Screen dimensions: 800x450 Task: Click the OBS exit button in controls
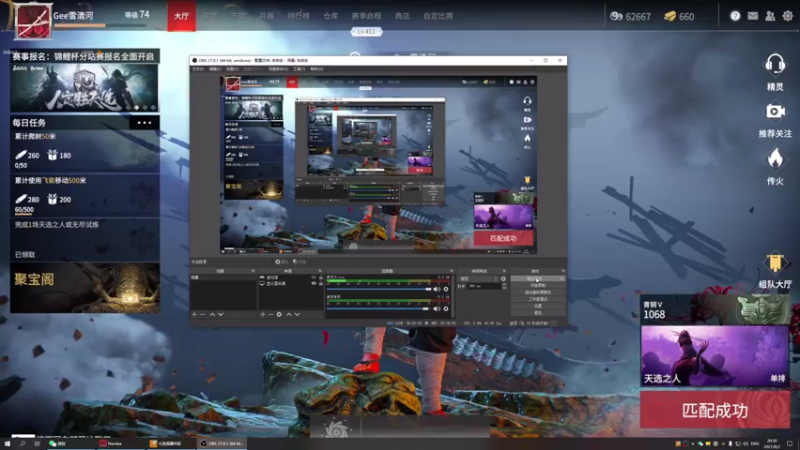click(538, 313)
